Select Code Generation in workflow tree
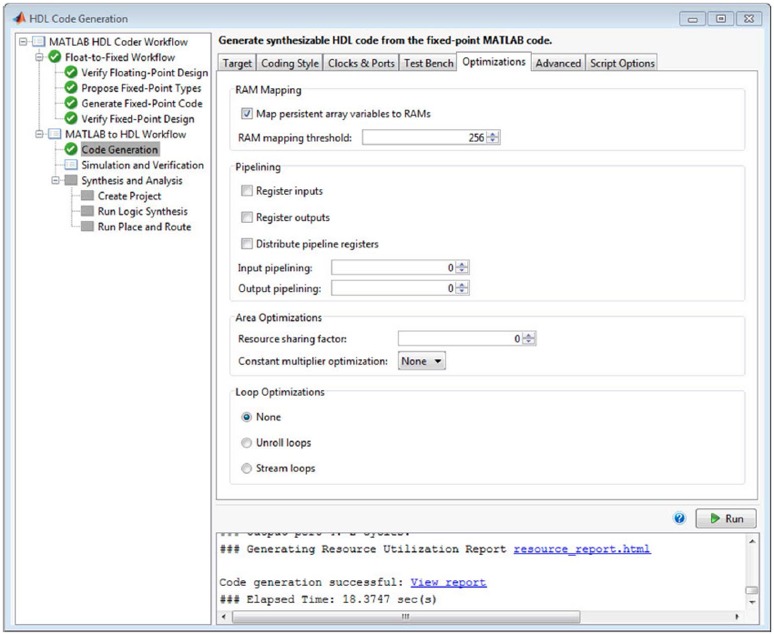 [x=120, y=149]
